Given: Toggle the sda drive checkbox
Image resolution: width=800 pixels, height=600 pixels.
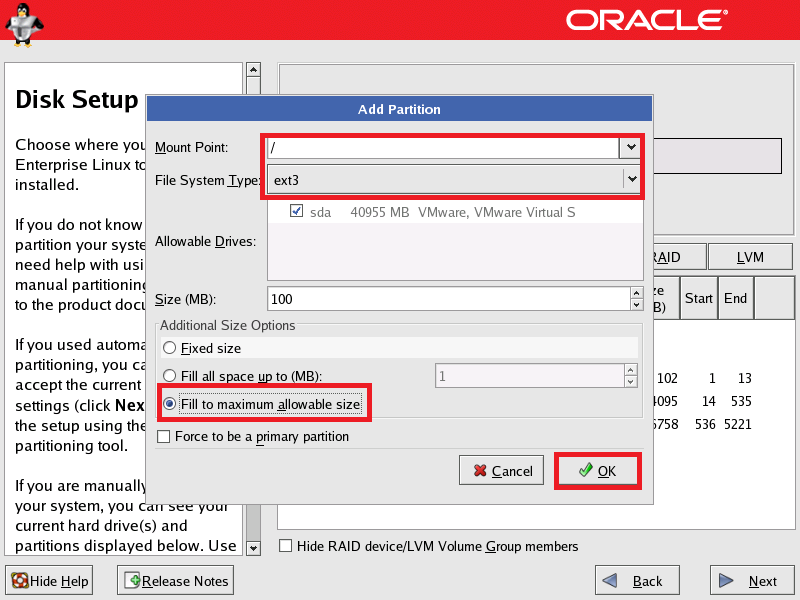Looking at the screenshot, I should click(x=296, y=211).
